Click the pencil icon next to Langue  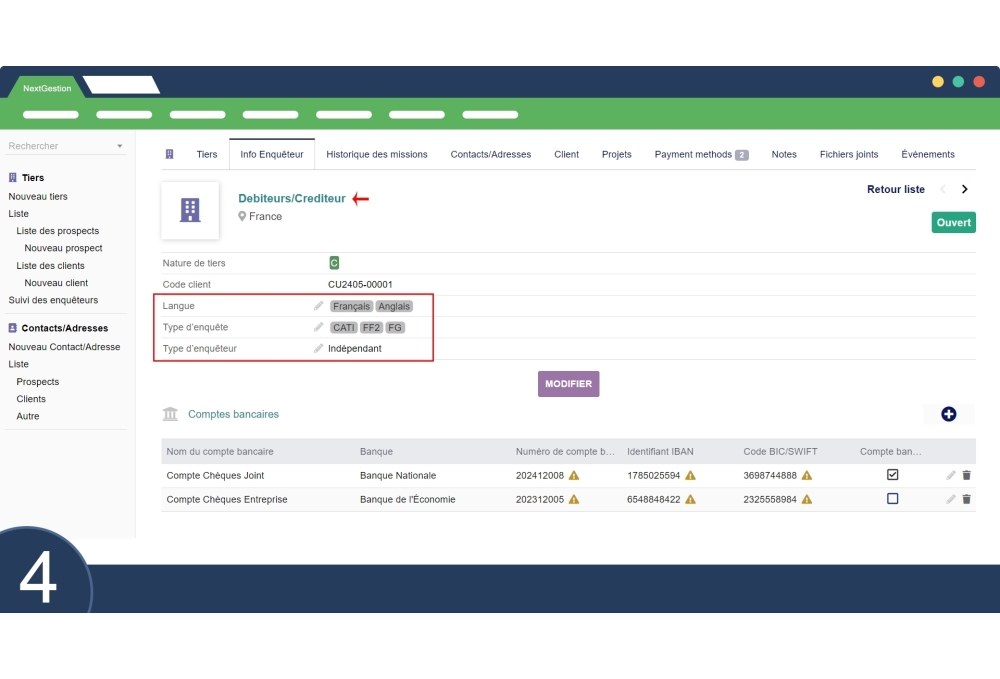coord(319,306)
